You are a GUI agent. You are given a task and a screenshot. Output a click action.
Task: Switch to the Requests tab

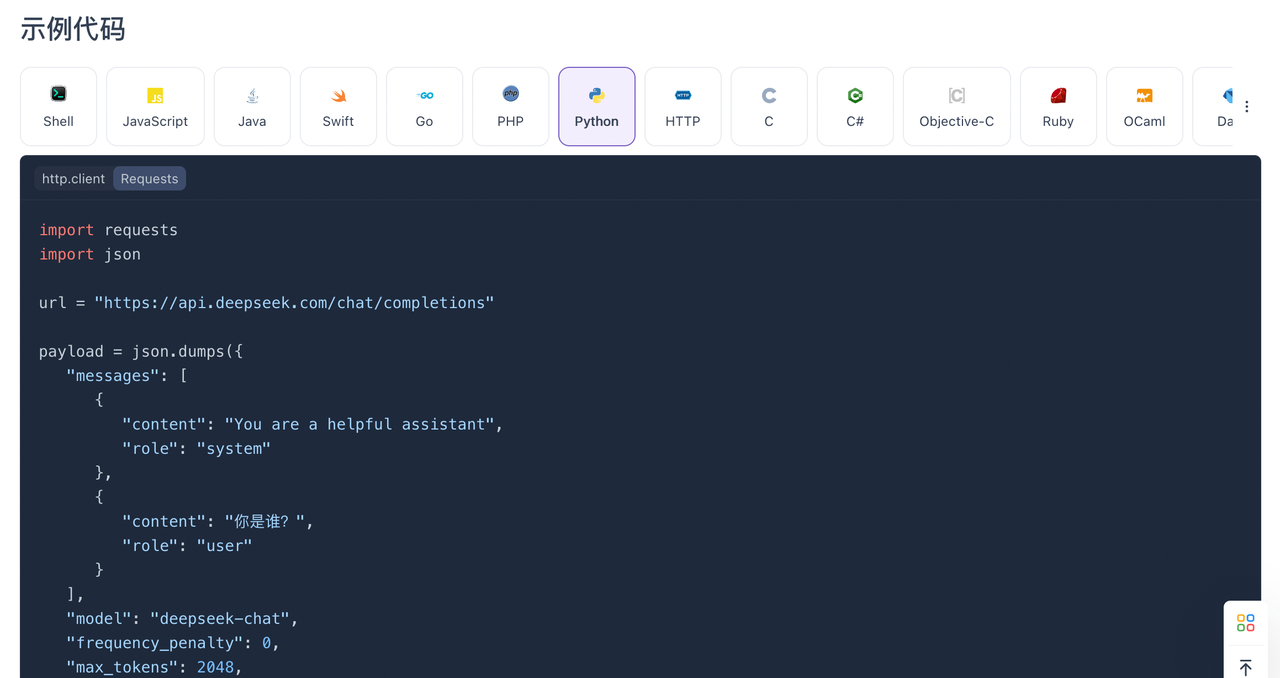click(x=149, y=179)
